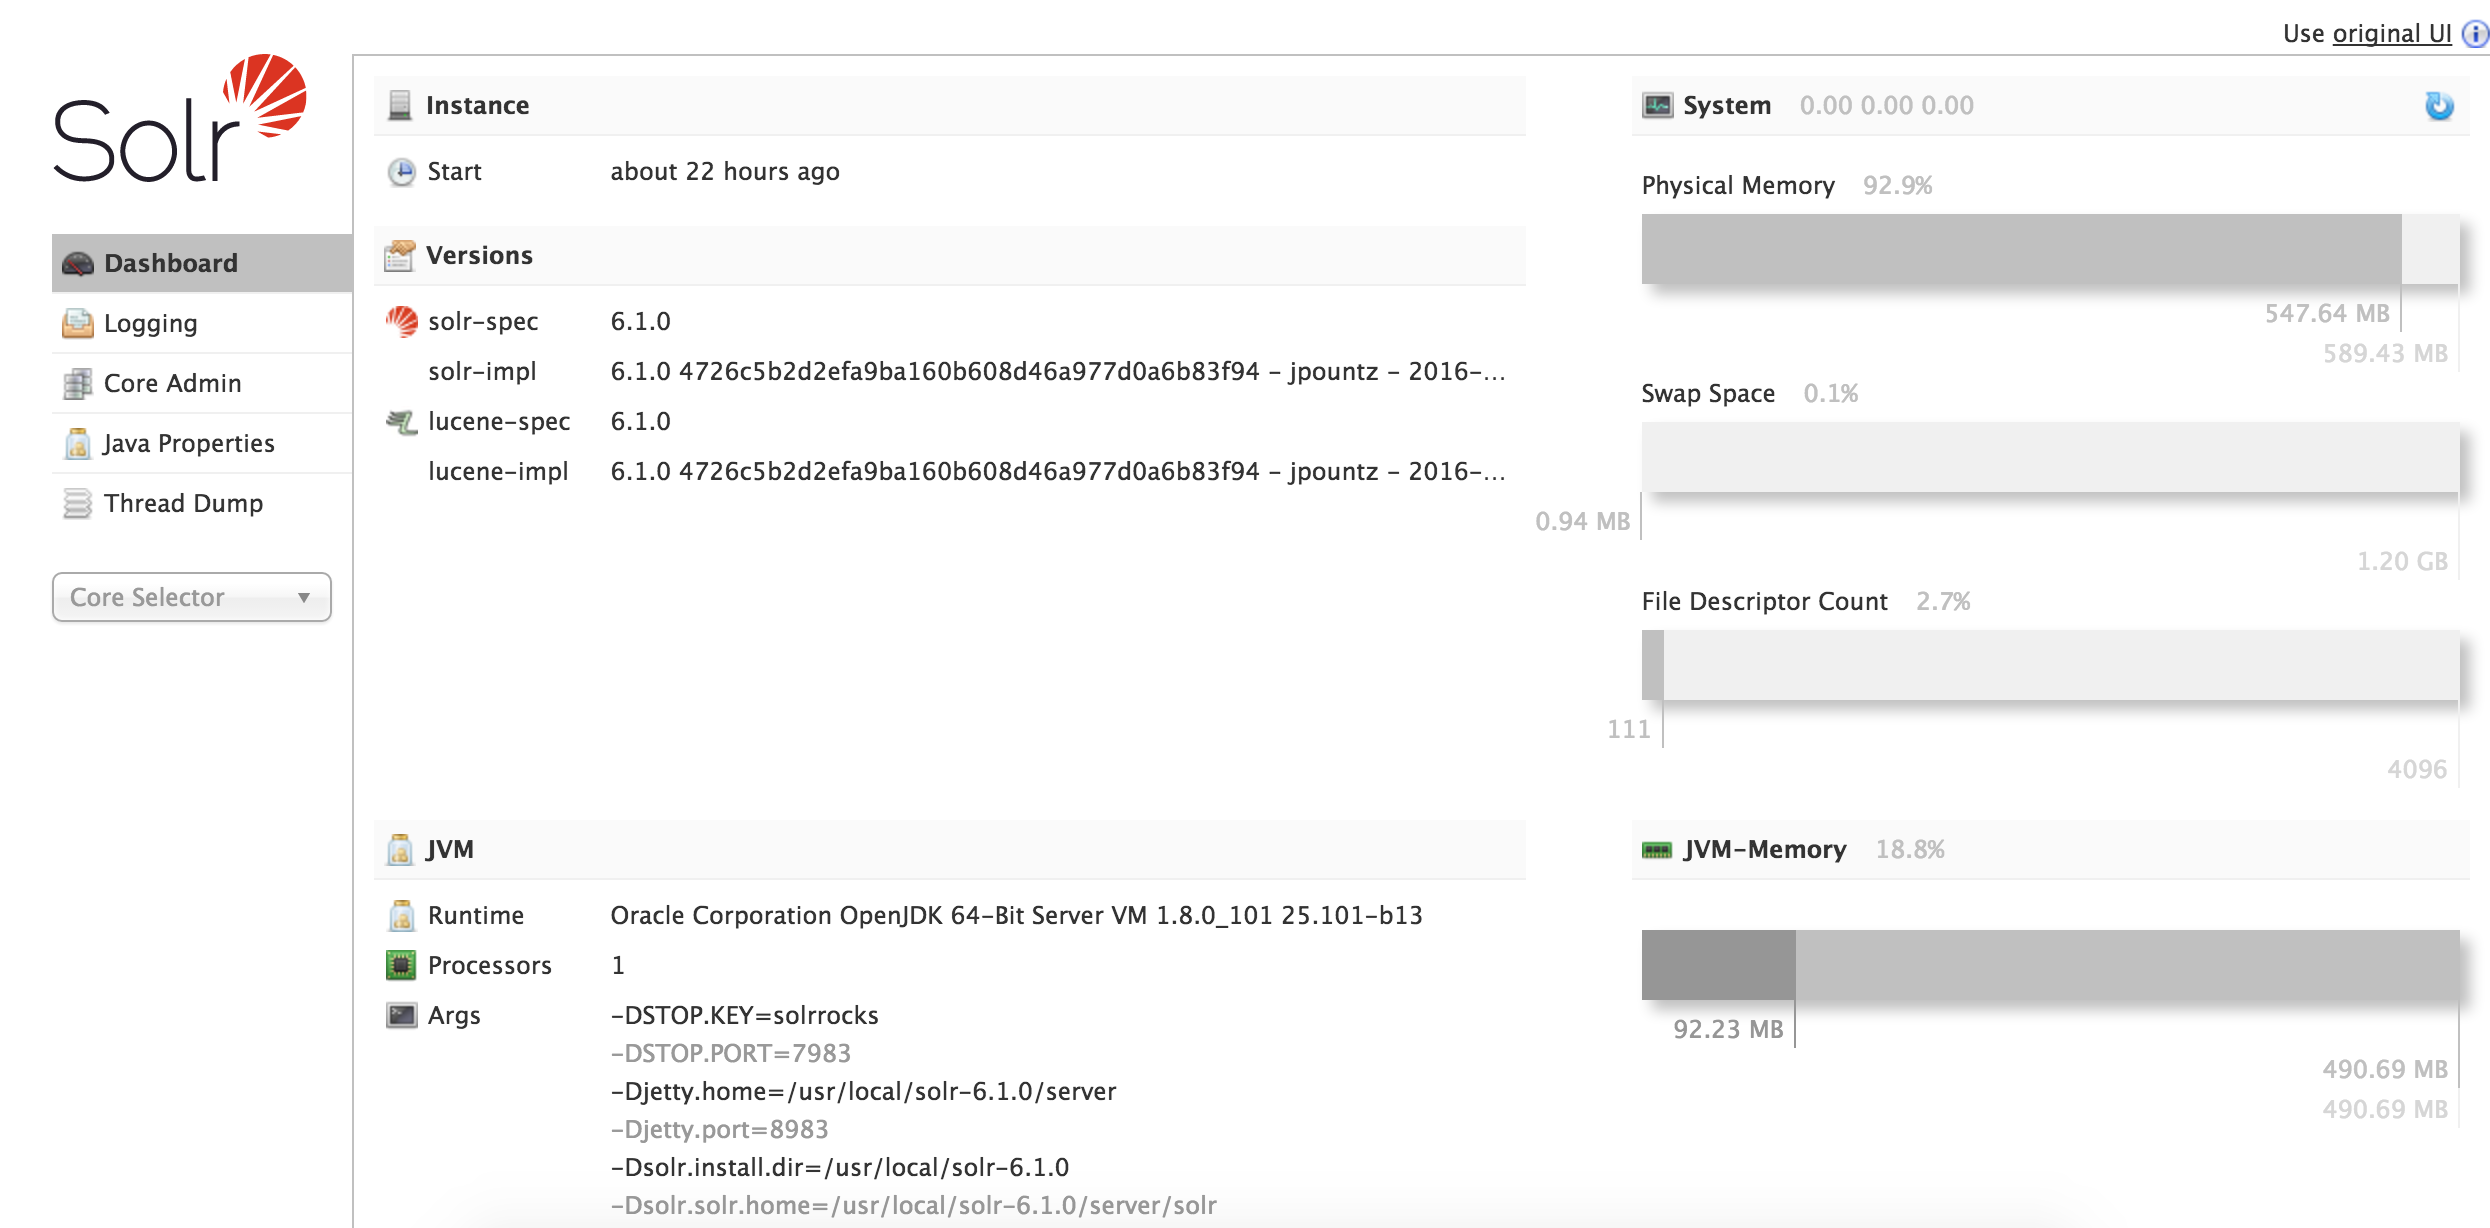
Task: Open the Dashboard page
Action: pos(202,263)
